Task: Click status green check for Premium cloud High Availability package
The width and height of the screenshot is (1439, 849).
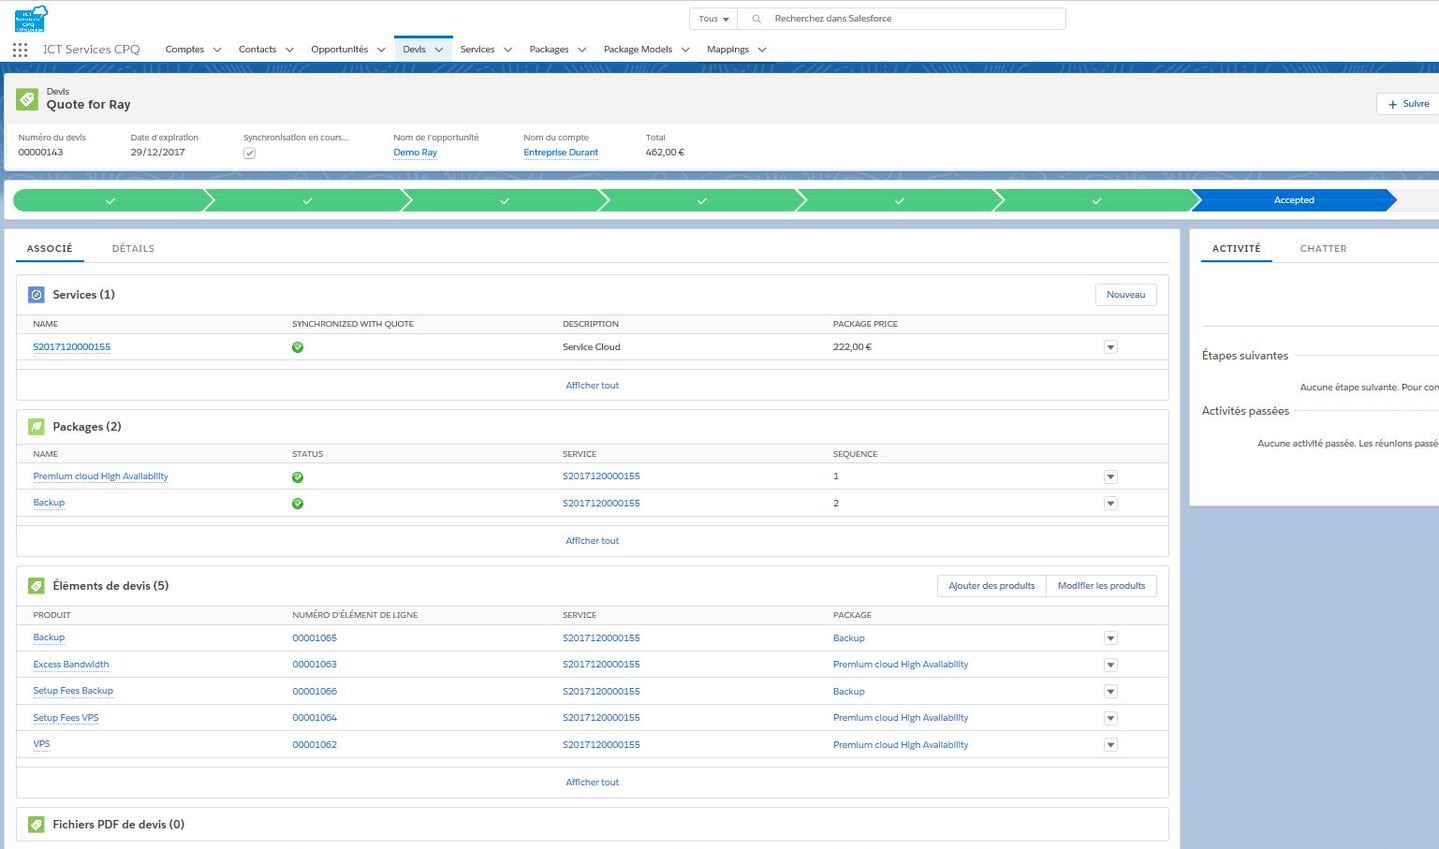Action: [x=298, y=477]
